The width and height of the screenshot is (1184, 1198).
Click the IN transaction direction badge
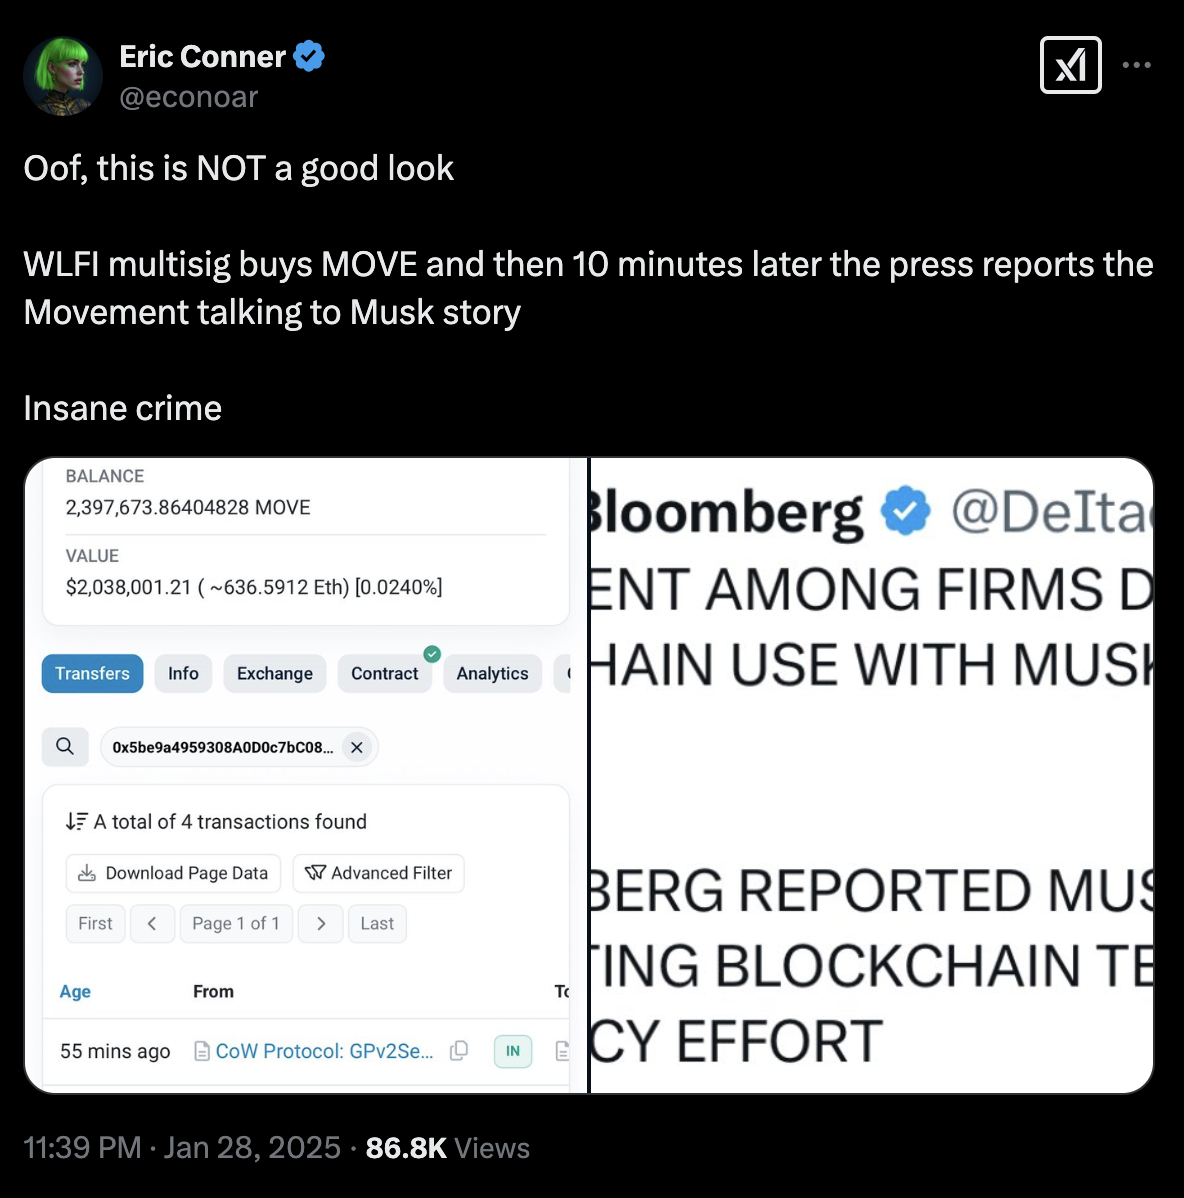click(x=512, y=1051)
